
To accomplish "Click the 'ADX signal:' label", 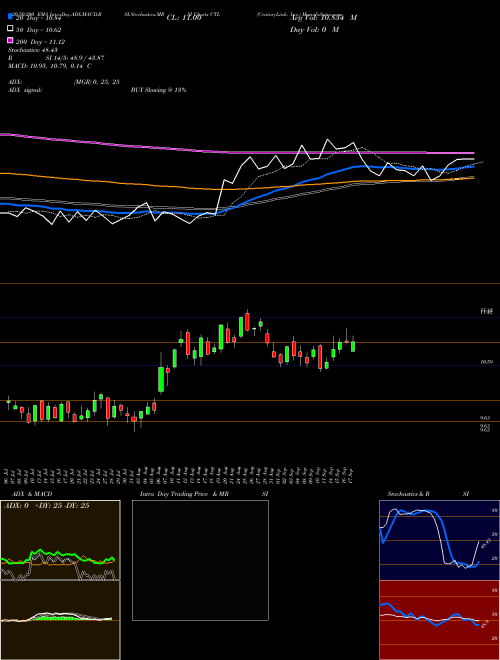I will pos(25,90).
